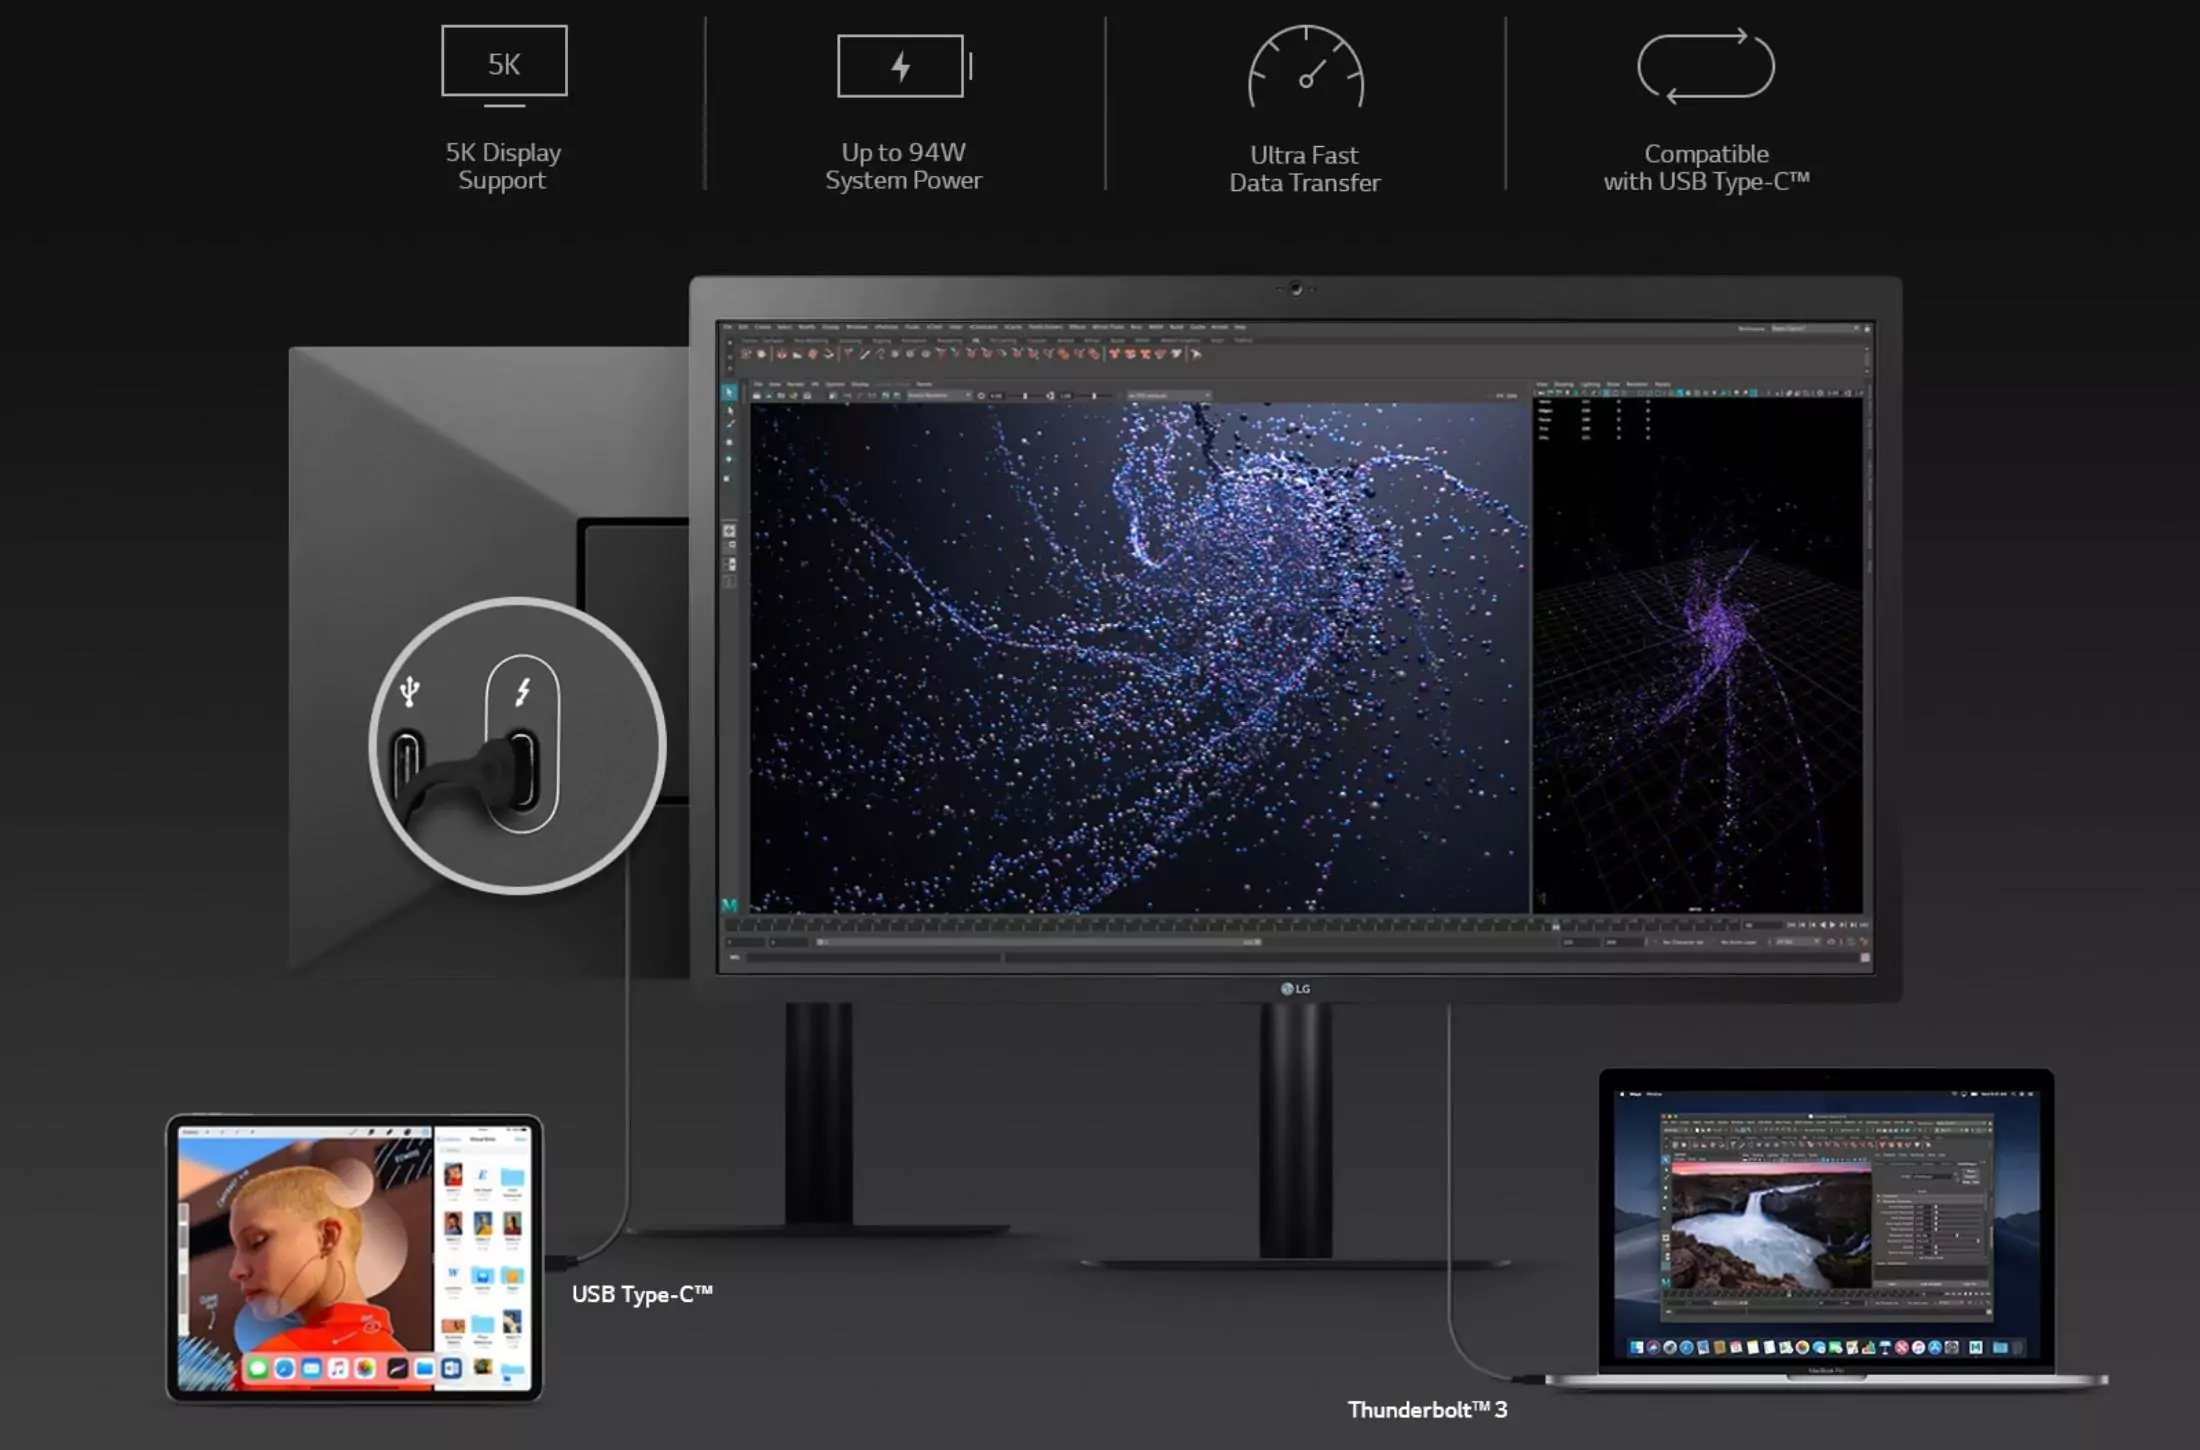Select the arrow Select tool in Maya's toolbox
This screenshot has width=2200, height=1450.
coord(729,393)
